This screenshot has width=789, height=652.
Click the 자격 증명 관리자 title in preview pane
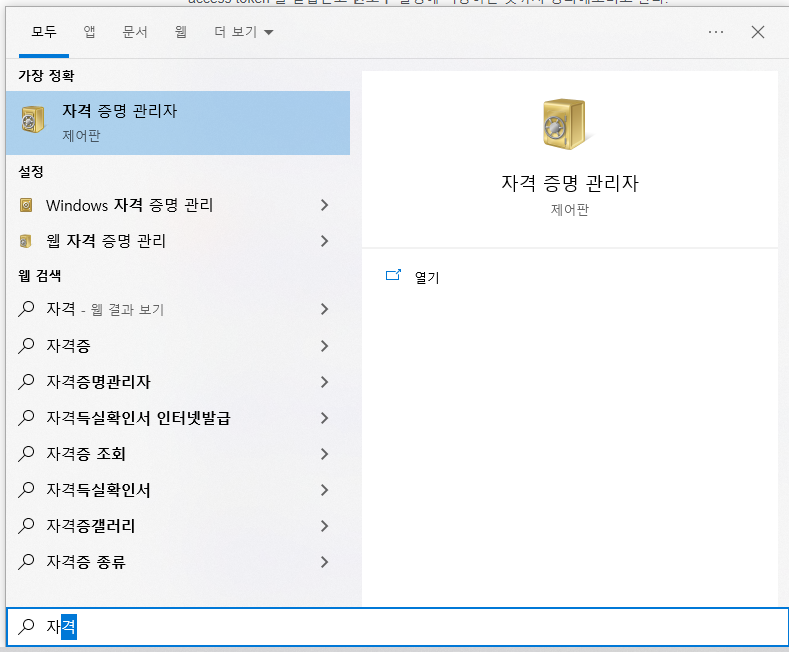(x=570, y=183)
